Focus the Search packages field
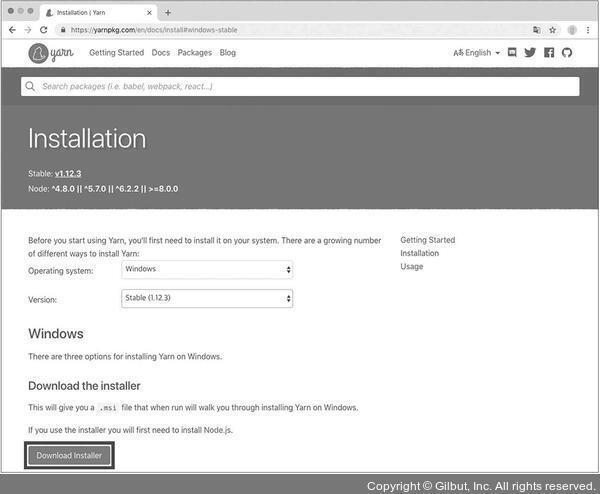This screenshot has width=600, height=494. pos(300,86)
